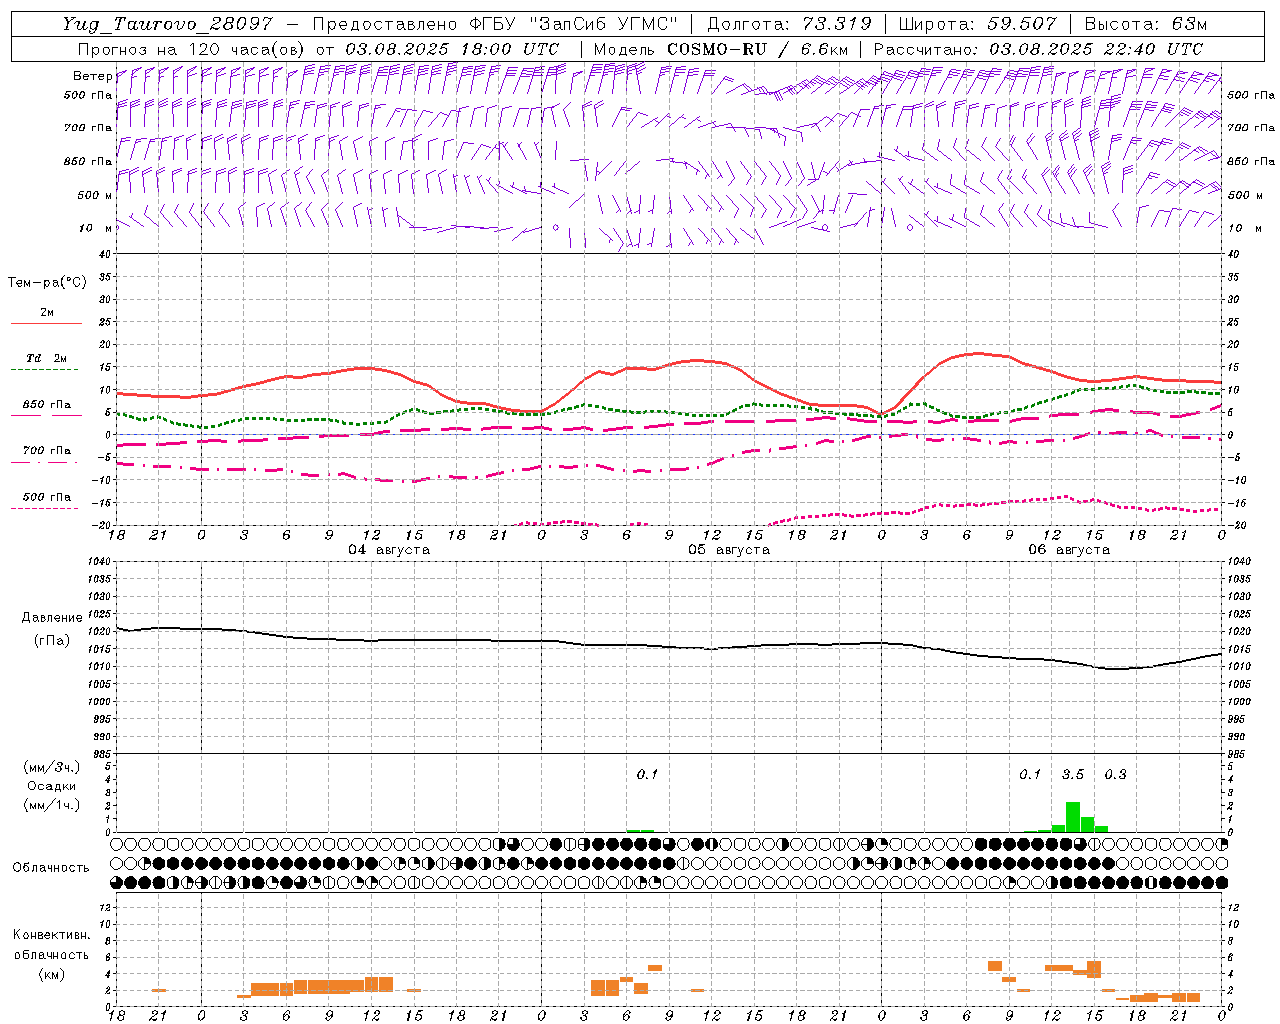Click the computed time "Рассчитано: 03.08.2025 22:40 UTC"
Screen dimensions: 1280x1024
(1038, 49)
